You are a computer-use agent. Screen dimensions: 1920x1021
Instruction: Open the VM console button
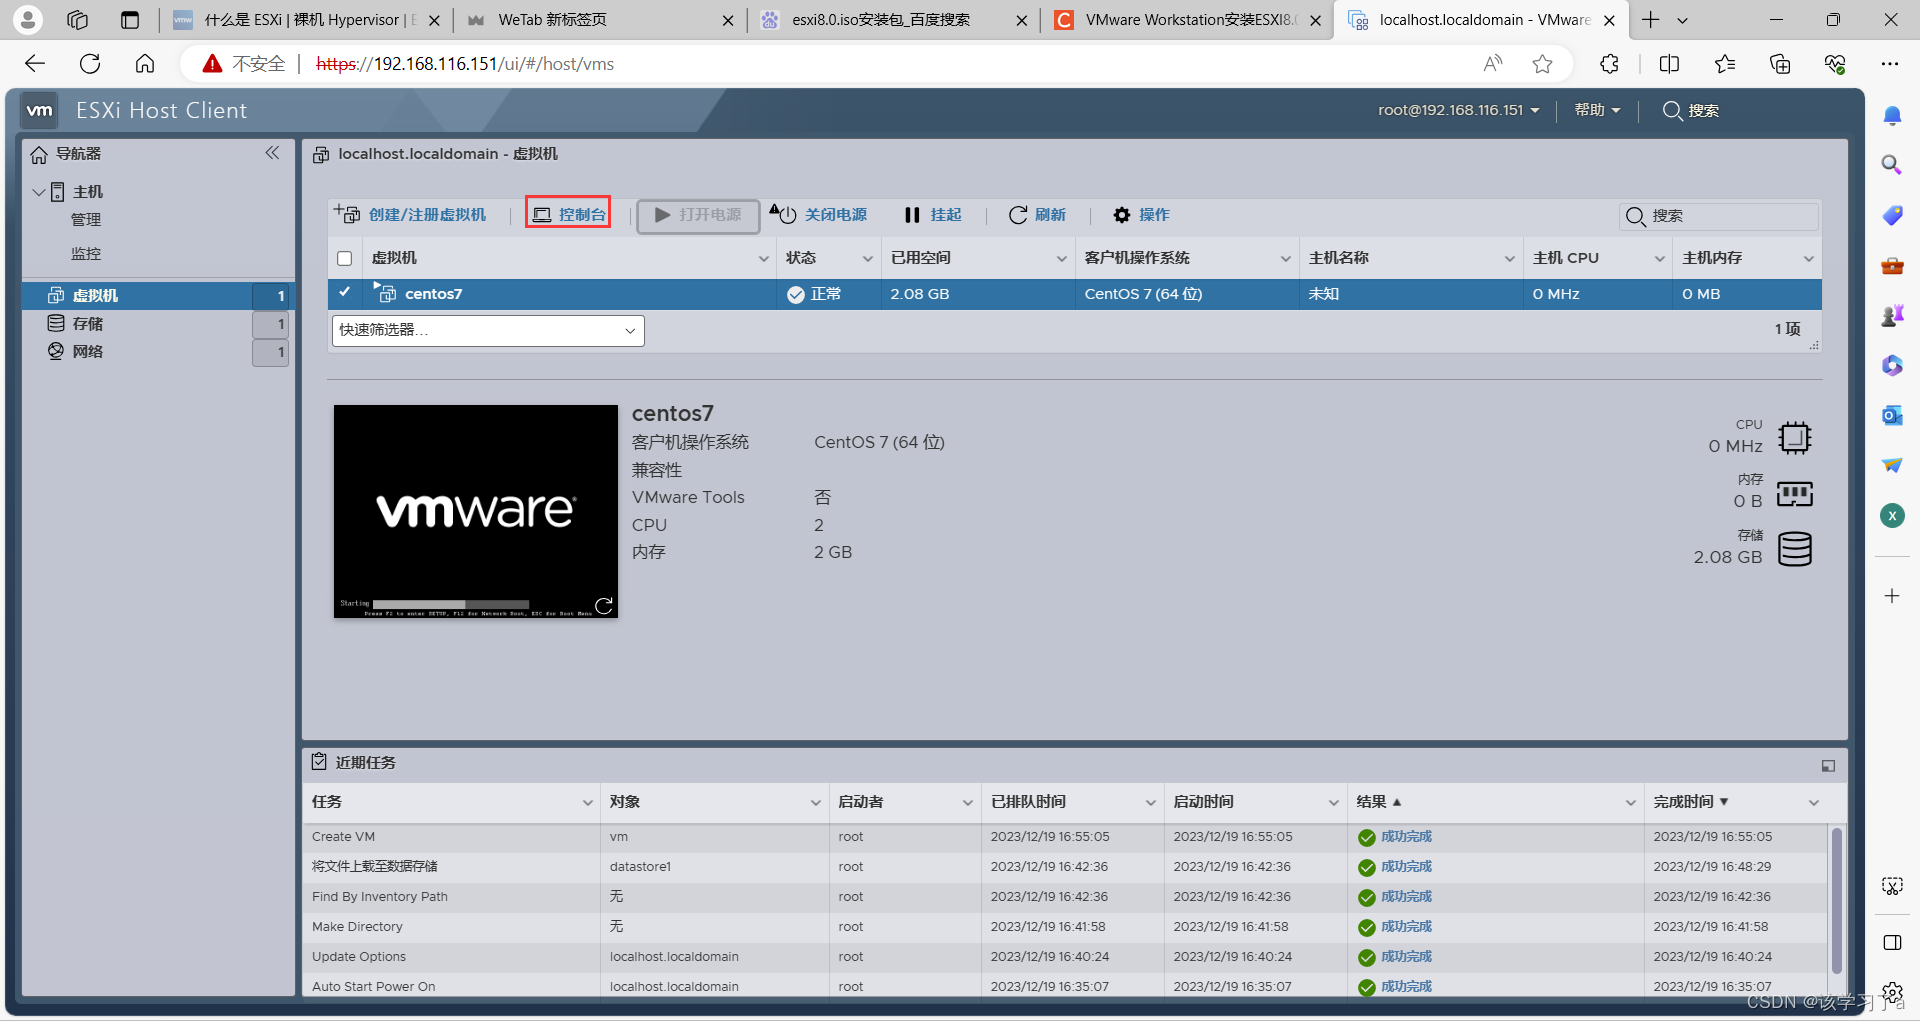568,215
